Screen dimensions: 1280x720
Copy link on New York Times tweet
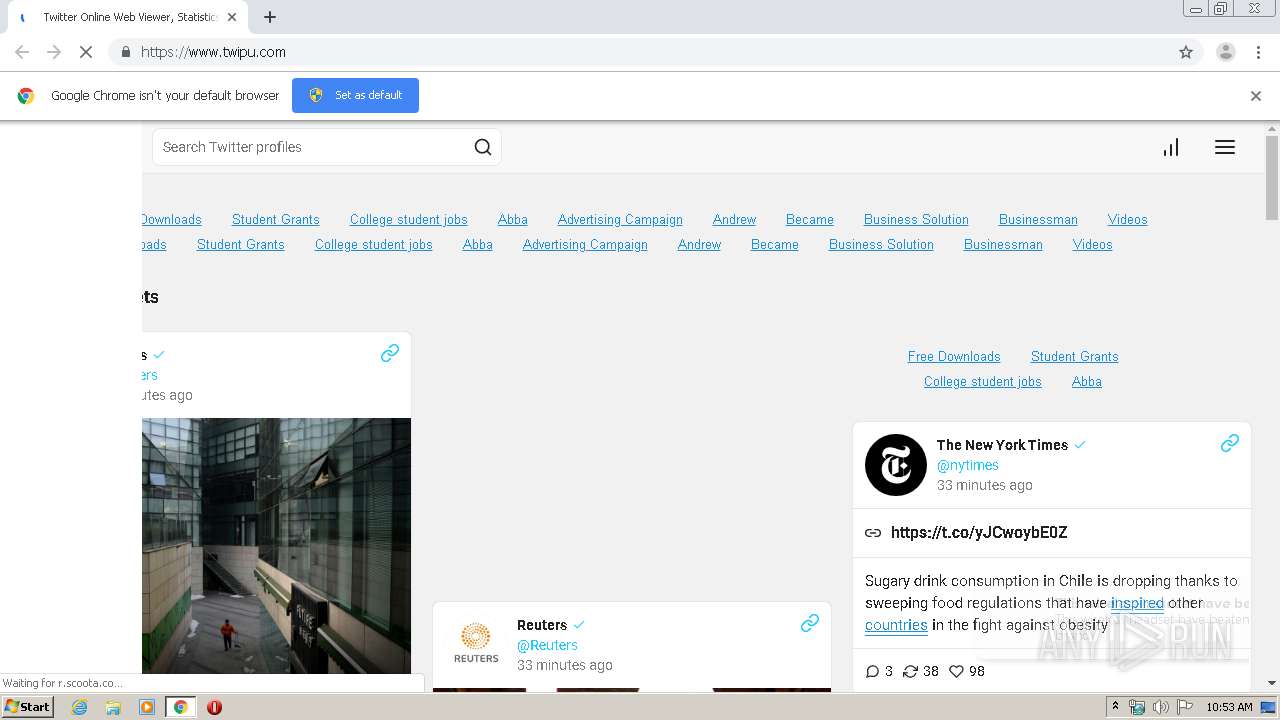click(x=1230, y=443)
